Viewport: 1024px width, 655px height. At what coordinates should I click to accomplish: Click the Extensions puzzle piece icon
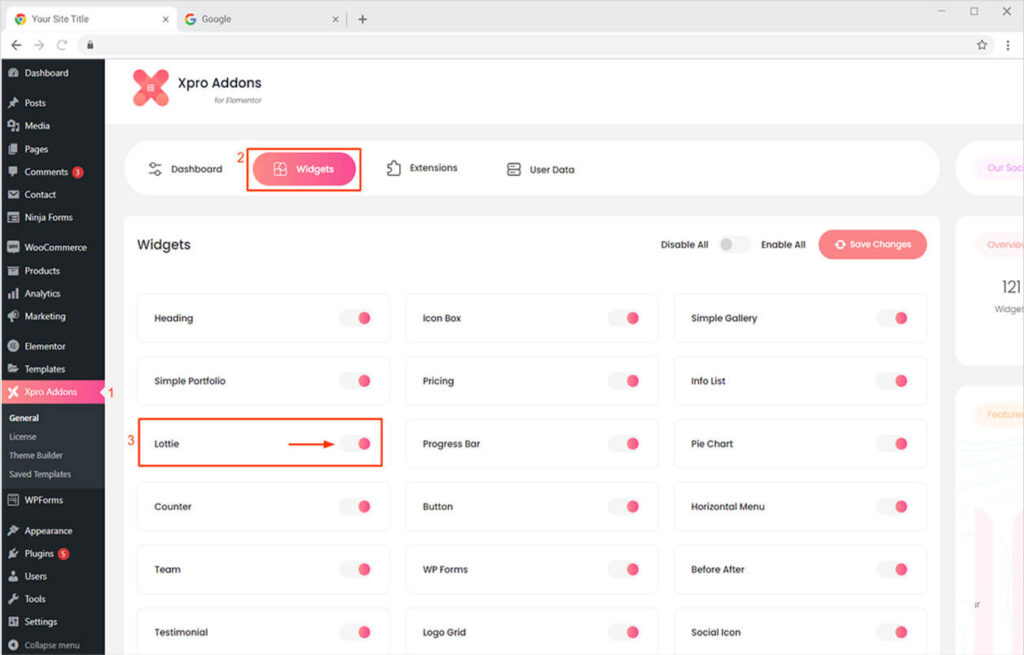394,168
